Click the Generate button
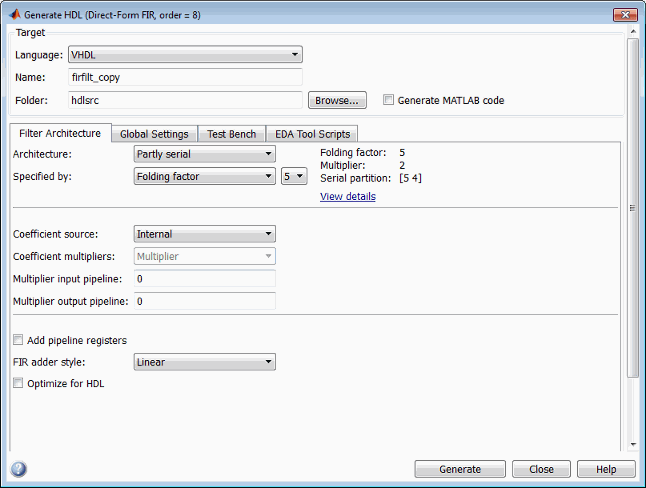The height and width of the screenshot is (488, 646). [x=460, y=469]
